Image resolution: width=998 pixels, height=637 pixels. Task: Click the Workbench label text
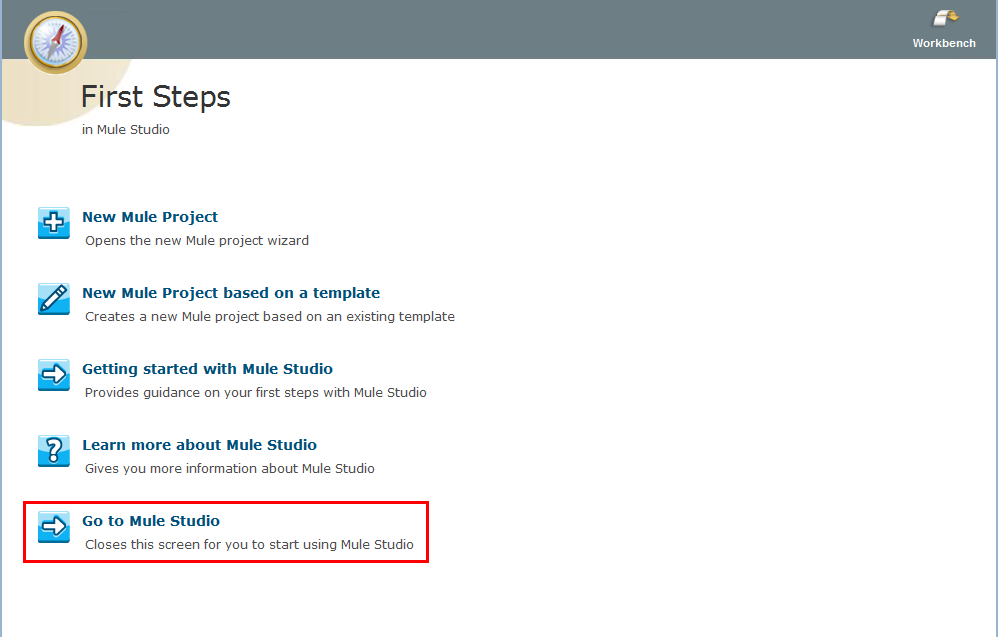coord(944,43)
